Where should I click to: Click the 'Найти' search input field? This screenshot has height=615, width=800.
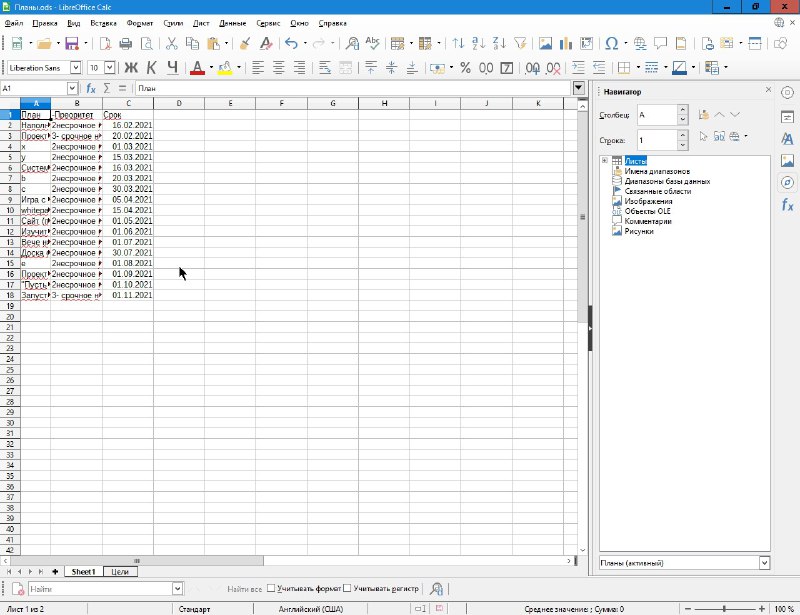[x=100, y=589]
